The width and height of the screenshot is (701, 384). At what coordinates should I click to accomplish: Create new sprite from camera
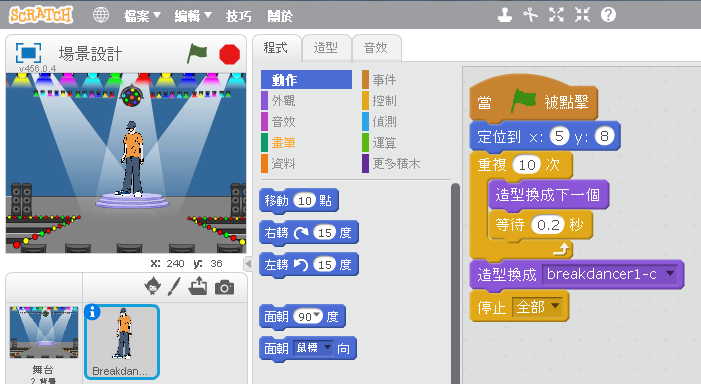224,287
